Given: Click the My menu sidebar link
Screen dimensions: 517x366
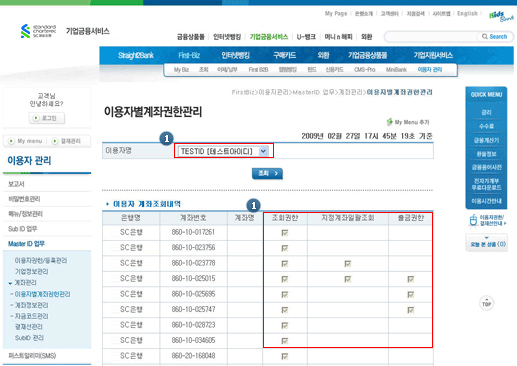Looking at the screenshot, I should [x=30, y=141].
